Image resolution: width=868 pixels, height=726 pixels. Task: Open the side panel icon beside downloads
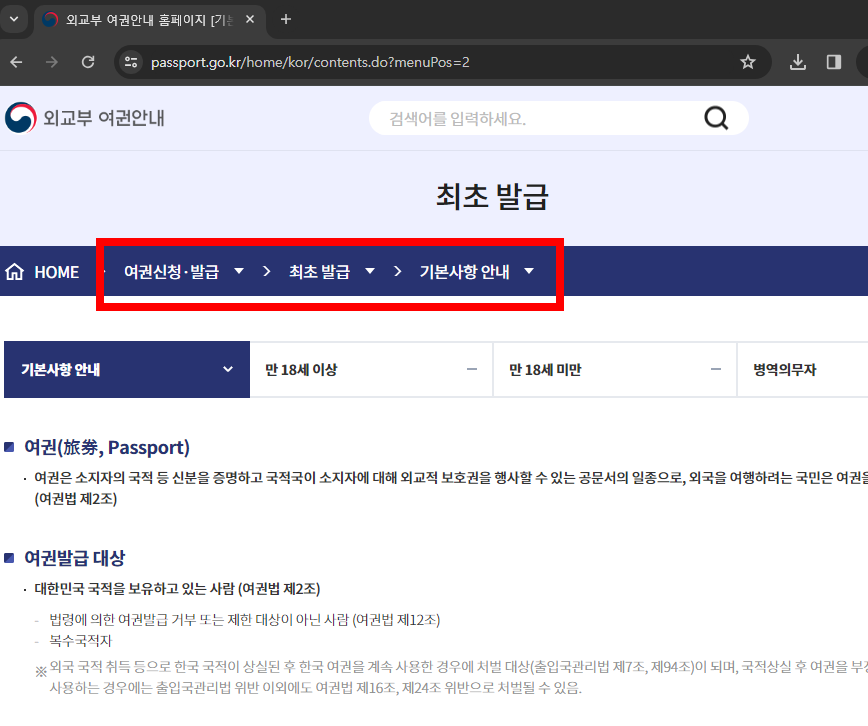[833, 62]
